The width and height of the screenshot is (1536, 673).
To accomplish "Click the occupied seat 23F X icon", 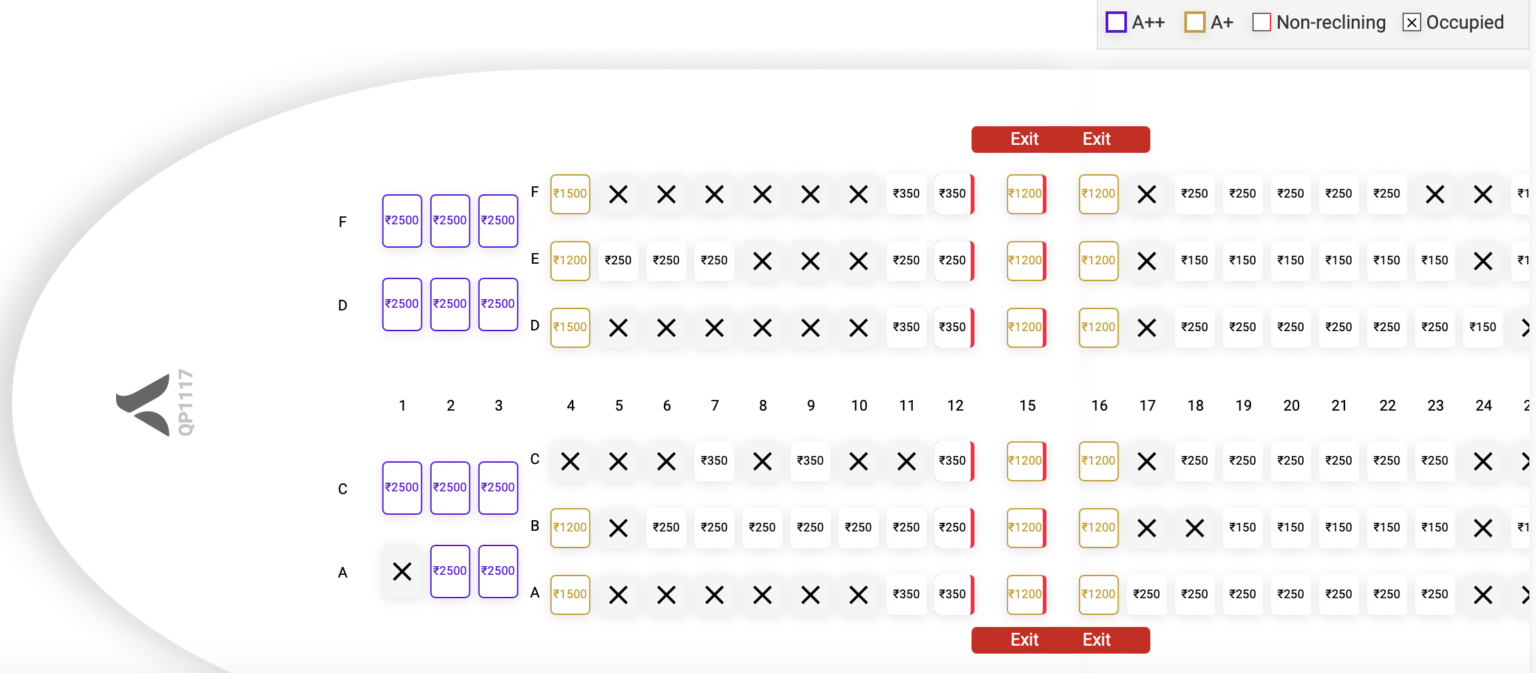I will coord(1435,194).
